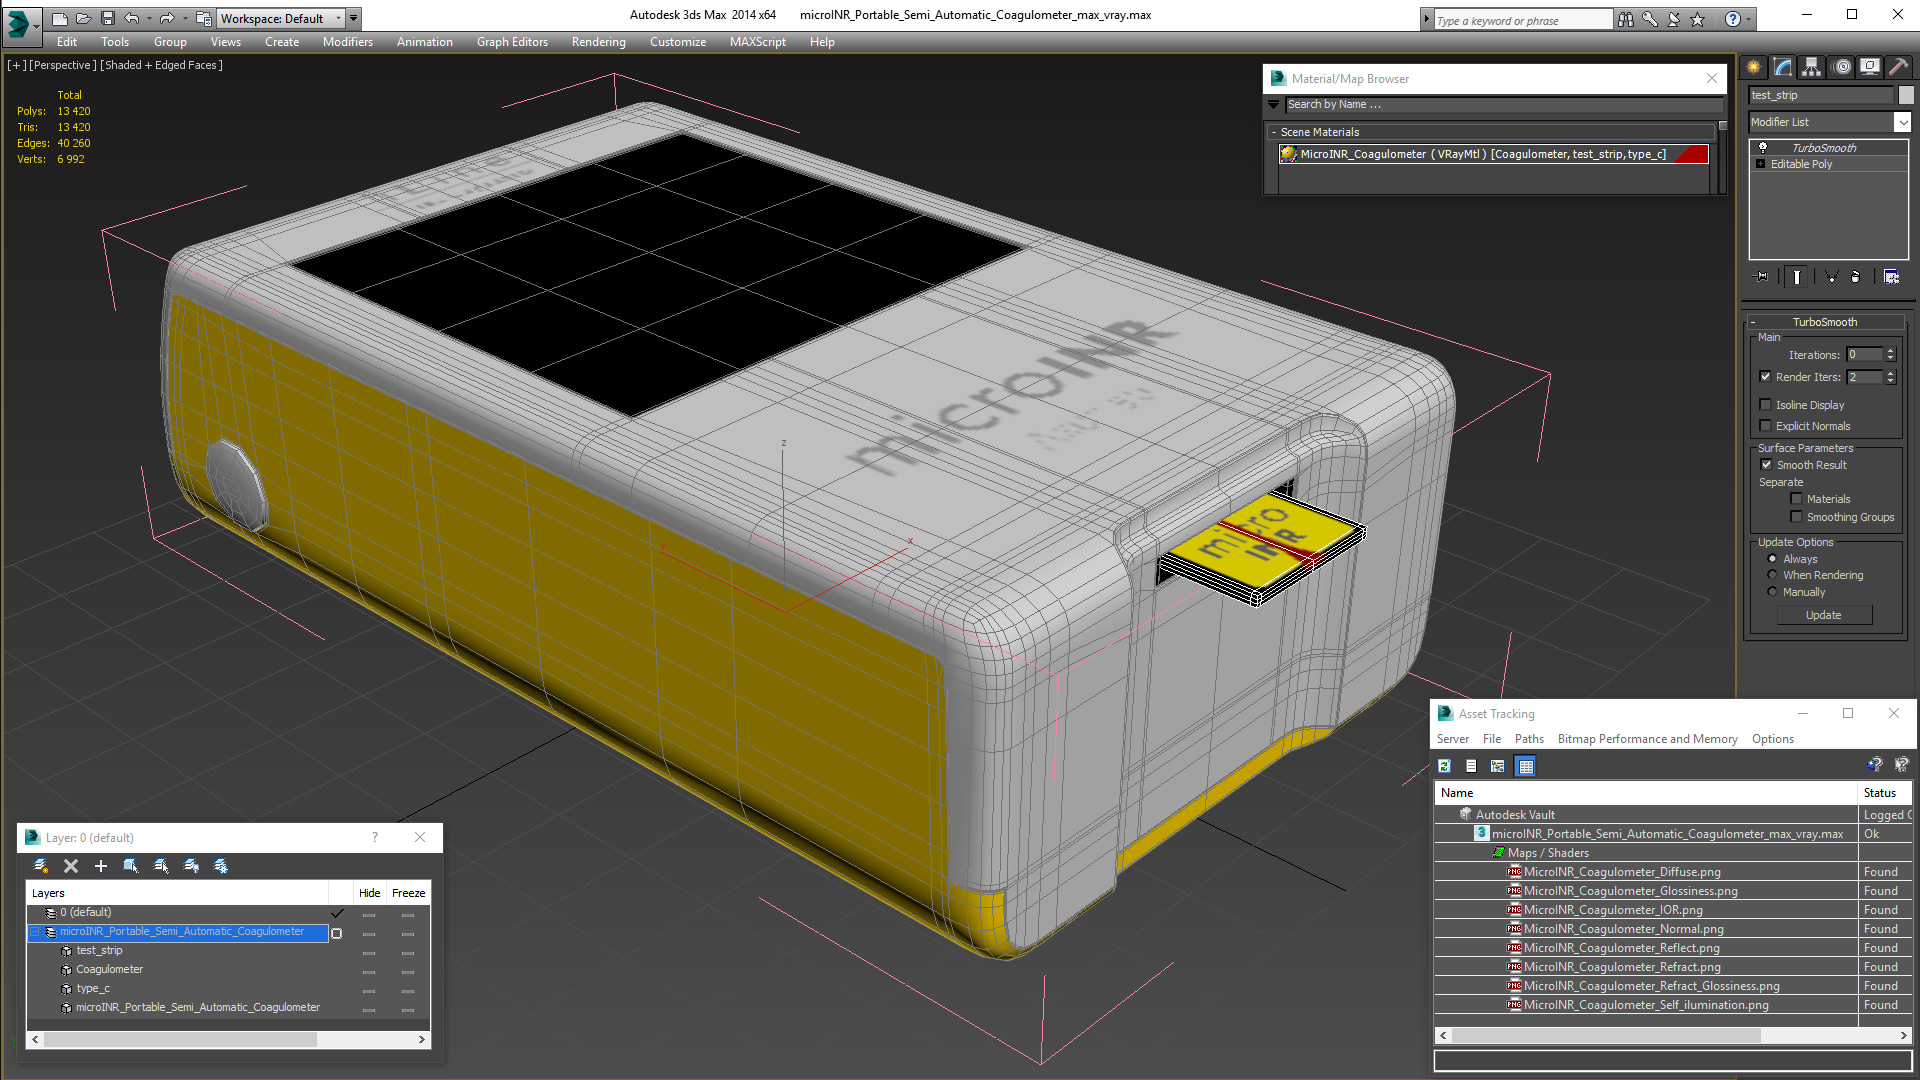This screenshot has width=1920, height=1080.
Task: Open the Graph Editors menu
Action: tap(512, 42)
